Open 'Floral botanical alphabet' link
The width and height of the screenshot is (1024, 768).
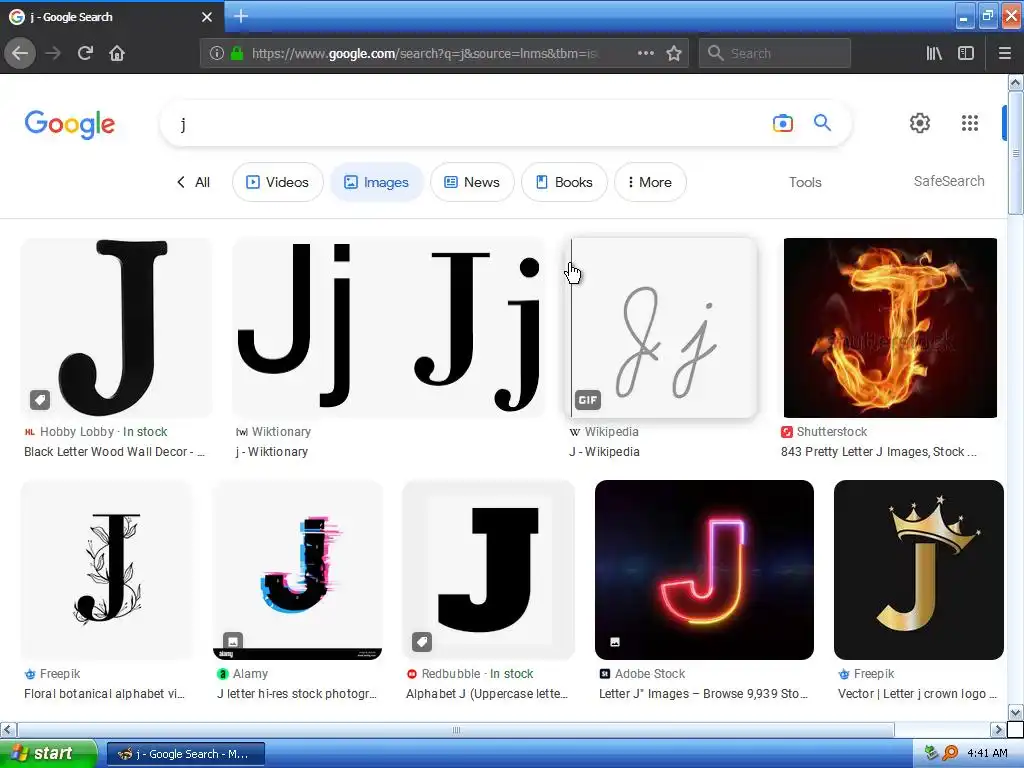click(x=104, y=694)
